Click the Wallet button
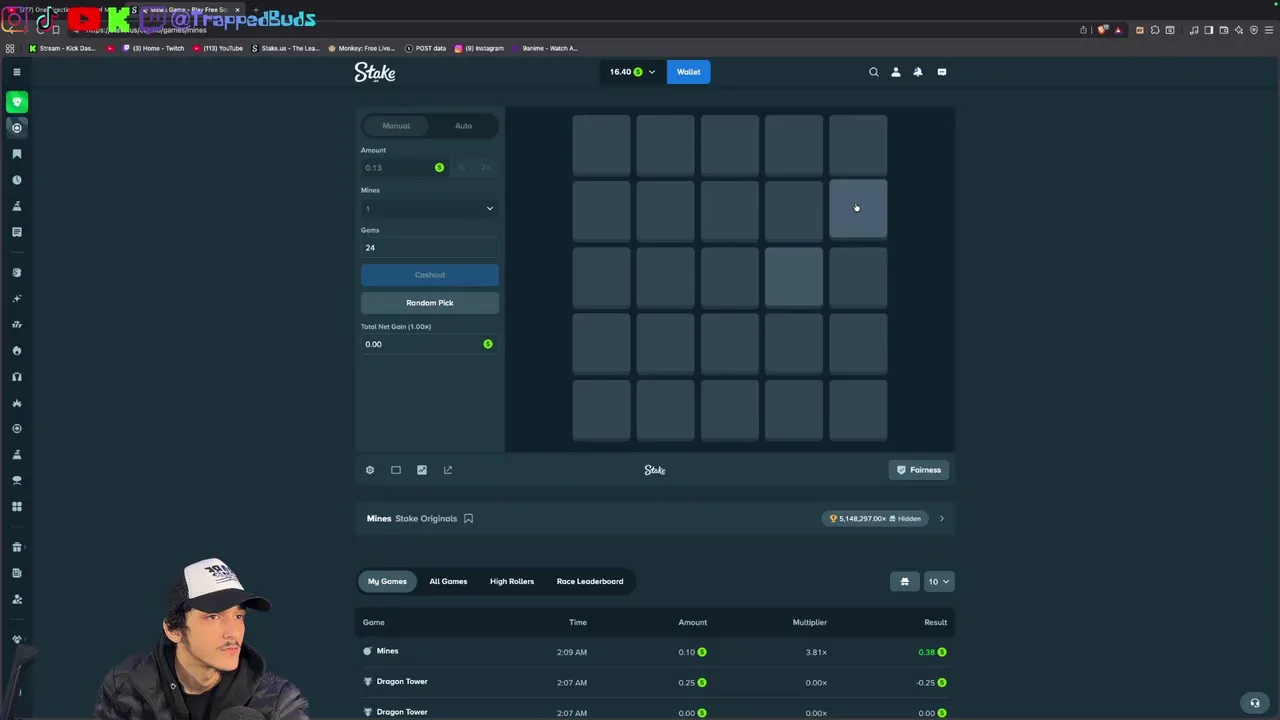Image resolution: width=1280 pixels, height=720 pixels. [689, 72]
